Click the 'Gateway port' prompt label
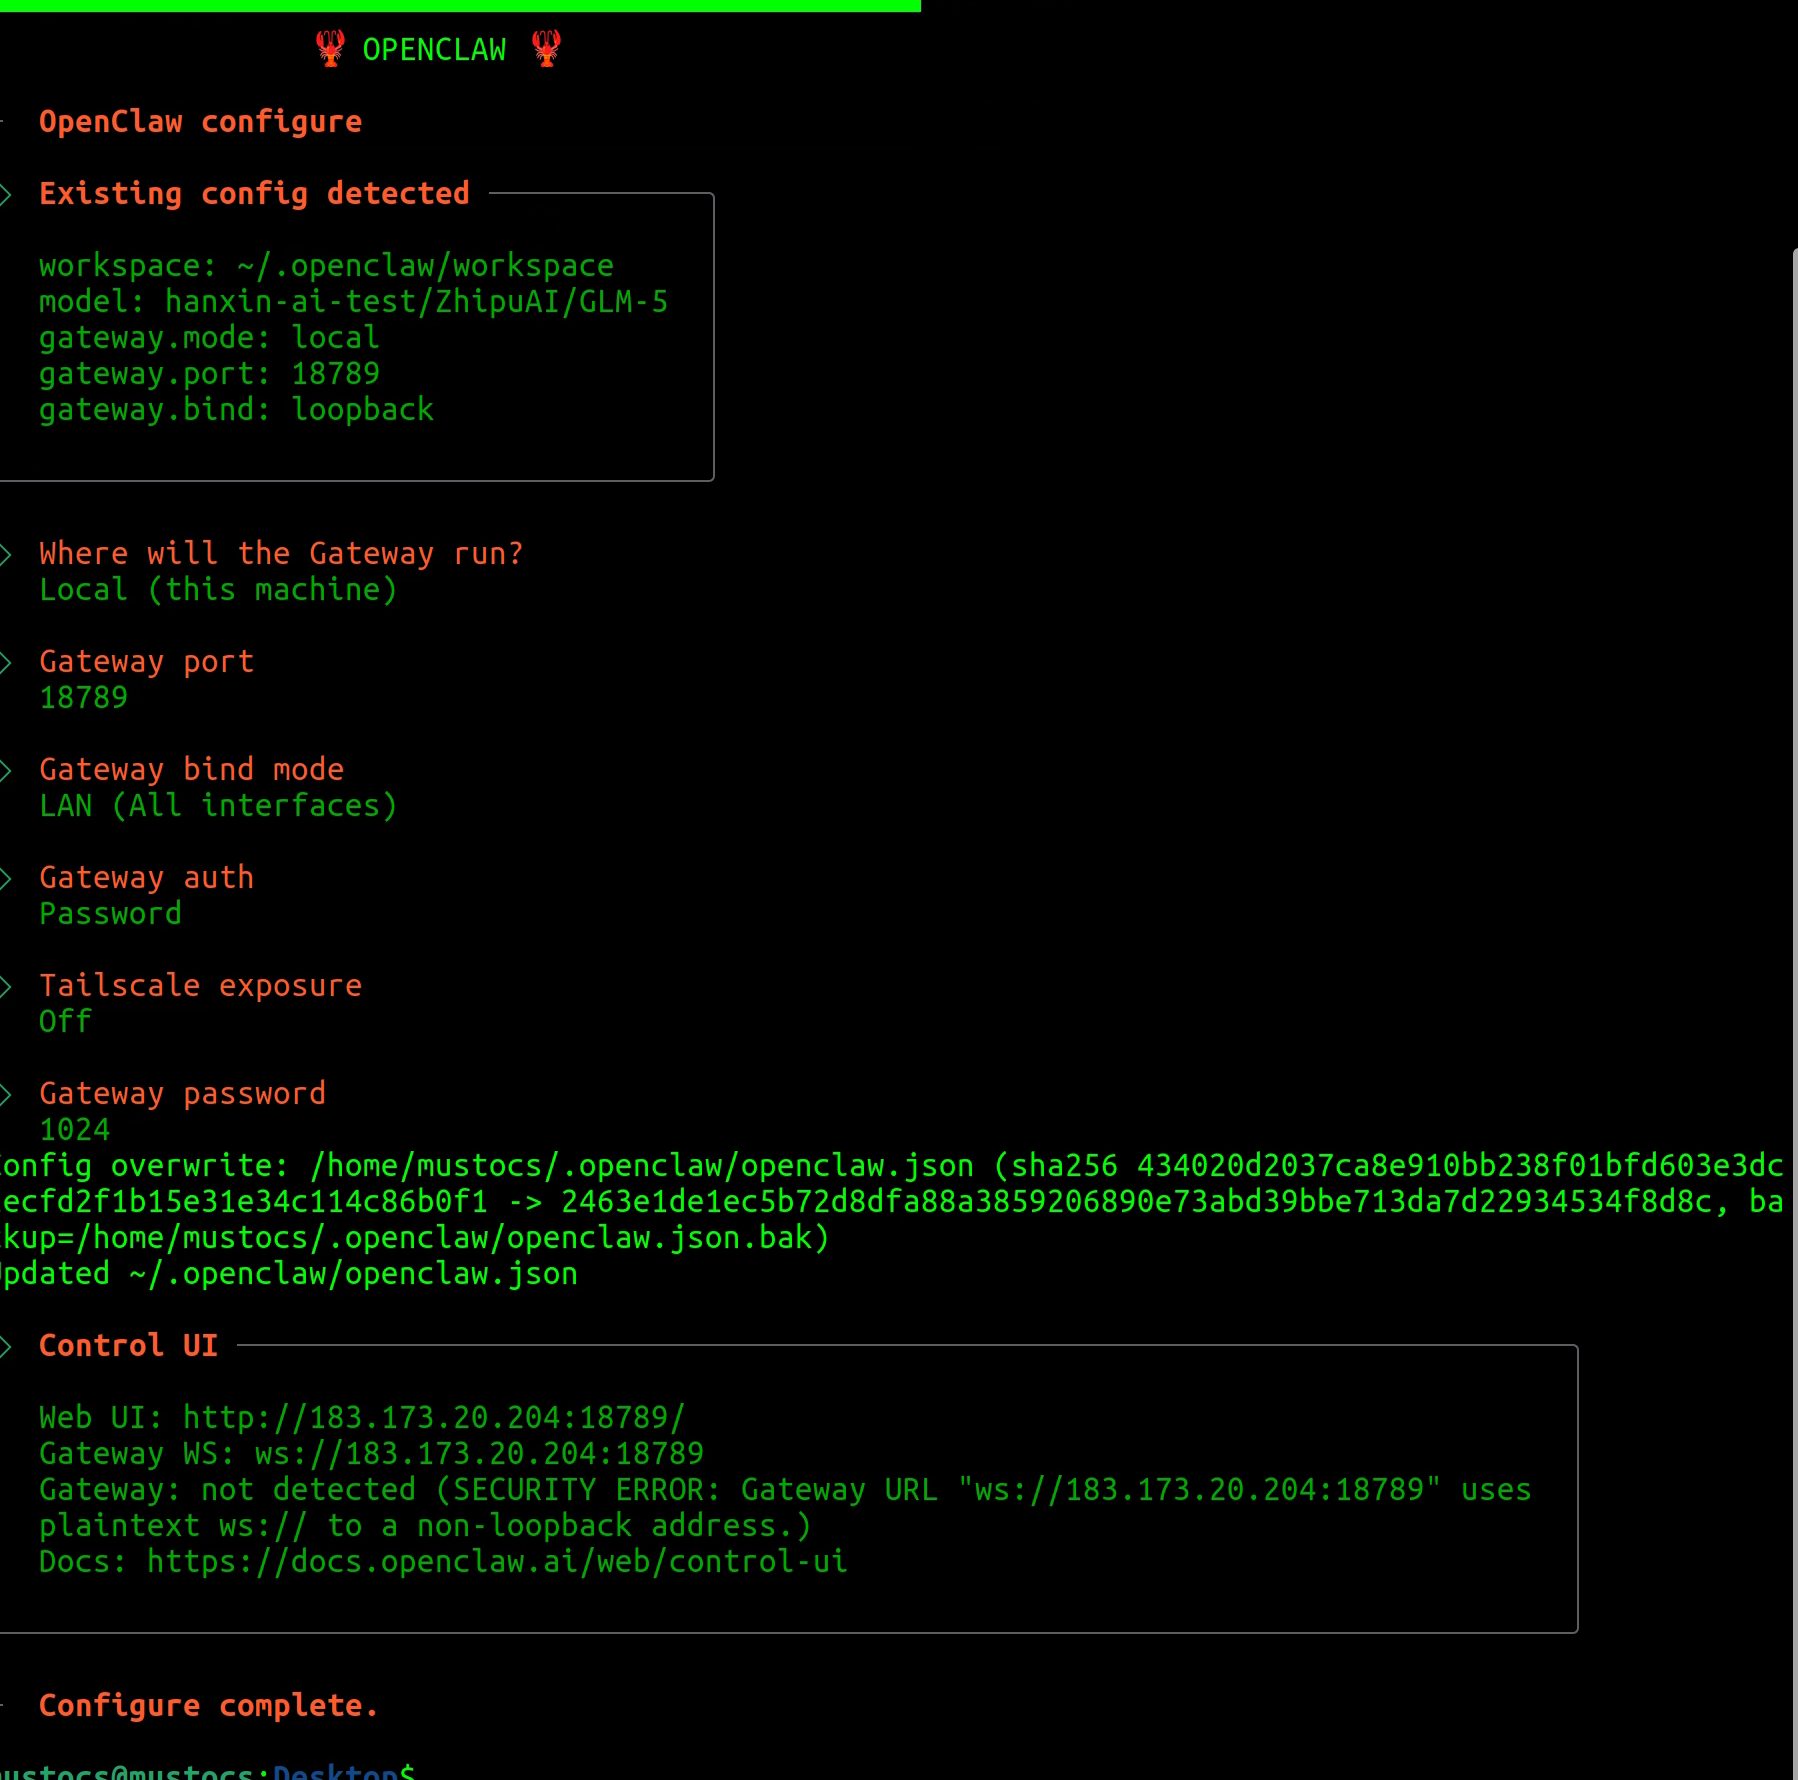This screenshot has width=1798, height=1780. point(146,662)
